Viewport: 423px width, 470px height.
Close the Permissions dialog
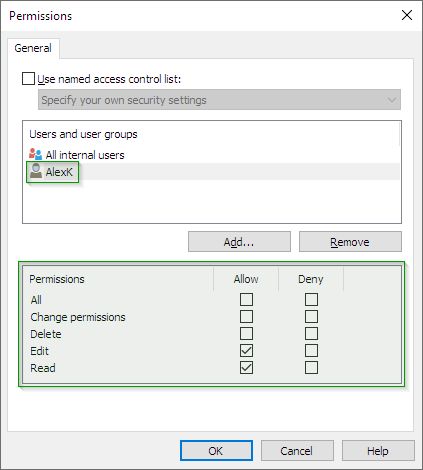(x=407, y=15)
